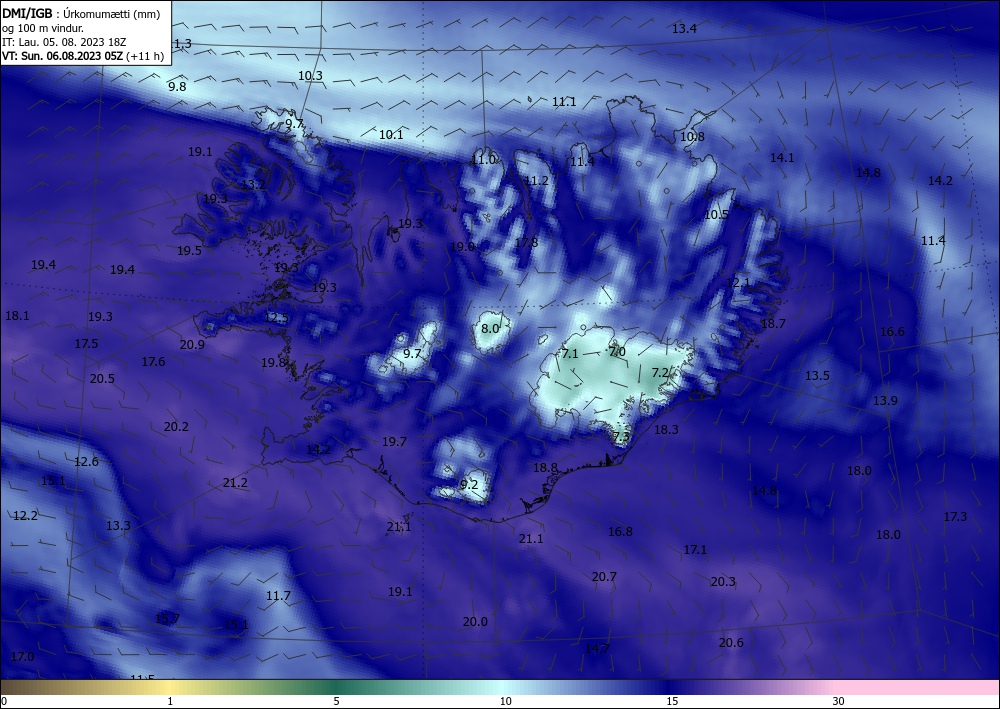Click the '12.5' value on Snæfellsnes peninsula

coord(276,318)
